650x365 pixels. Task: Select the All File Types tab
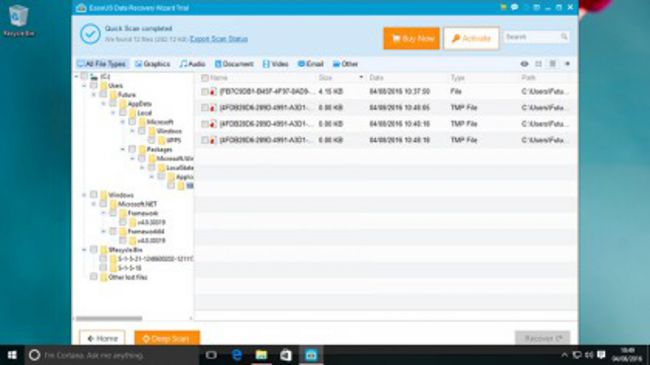[x=102, y=64]
